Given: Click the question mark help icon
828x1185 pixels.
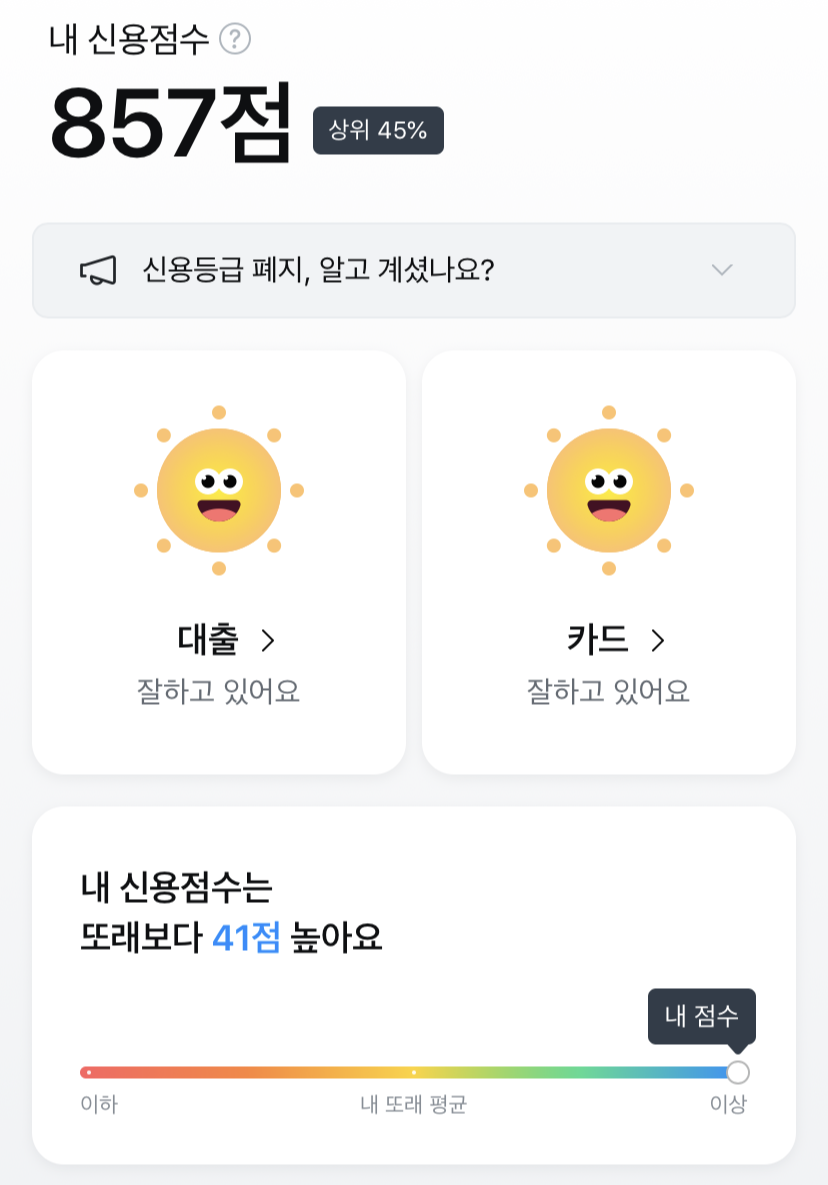Looking at the screenshot, I should pyautogui.click(x=235, y=39).
